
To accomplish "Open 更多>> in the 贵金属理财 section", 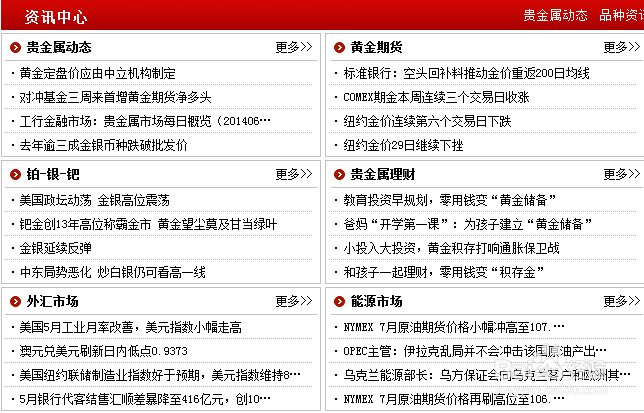I will point(622,174).
